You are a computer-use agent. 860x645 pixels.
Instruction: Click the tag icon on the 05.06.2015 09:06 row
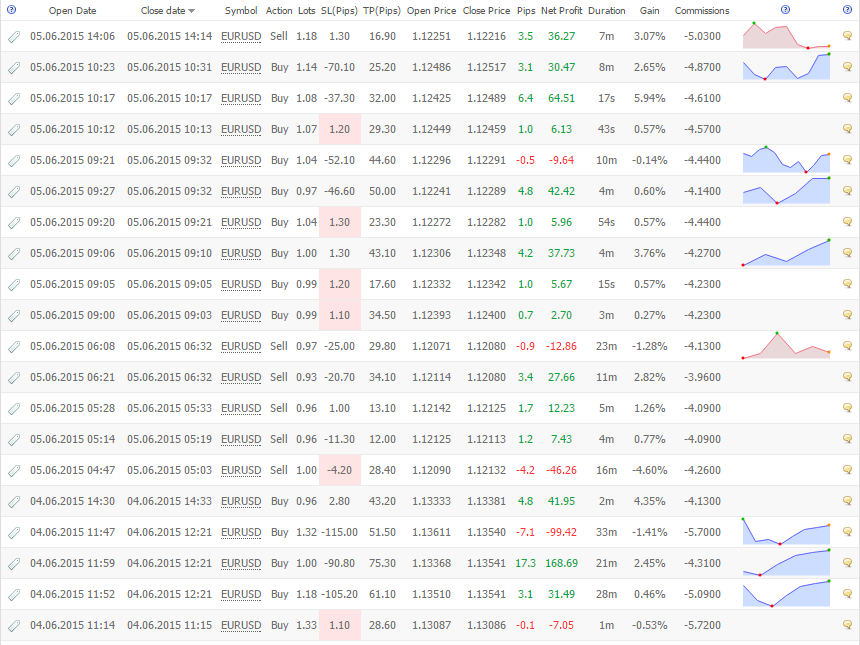pyautogui.click(x=14, y=253)
